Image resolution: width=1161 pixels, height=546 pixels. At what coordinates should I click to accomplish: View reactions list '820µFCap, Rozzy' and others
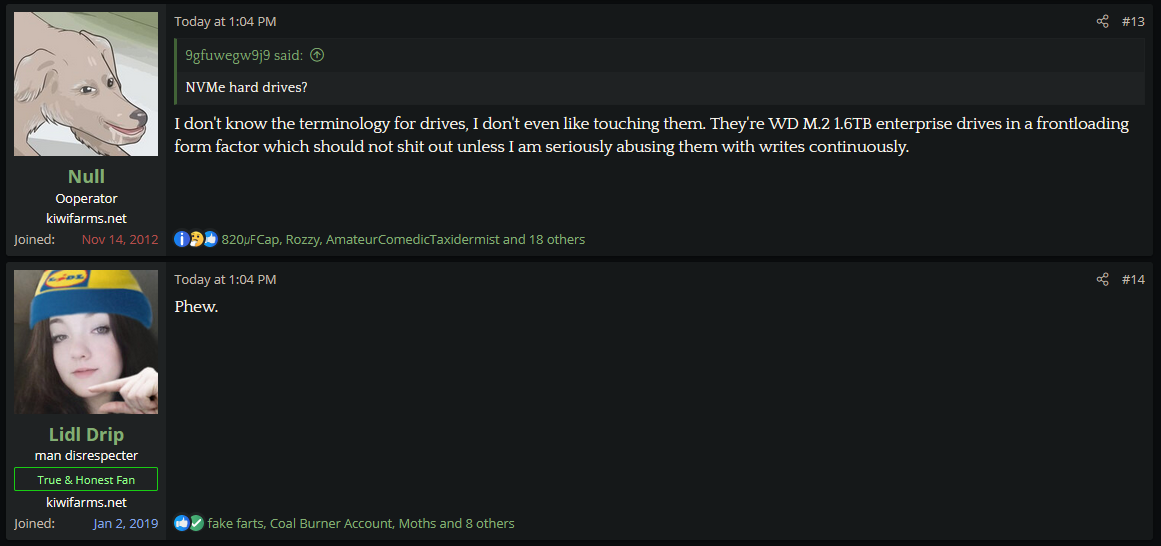pyautogui.click(x=403, y=239)
